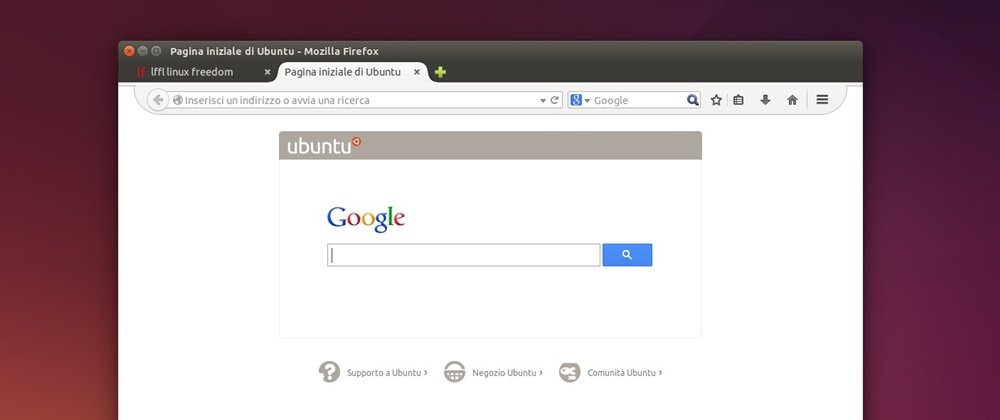This screenshot has height=420, width=1000.
Task: Click the bookmark star icon
Action: pyautogui.click(x=716, y=100)
